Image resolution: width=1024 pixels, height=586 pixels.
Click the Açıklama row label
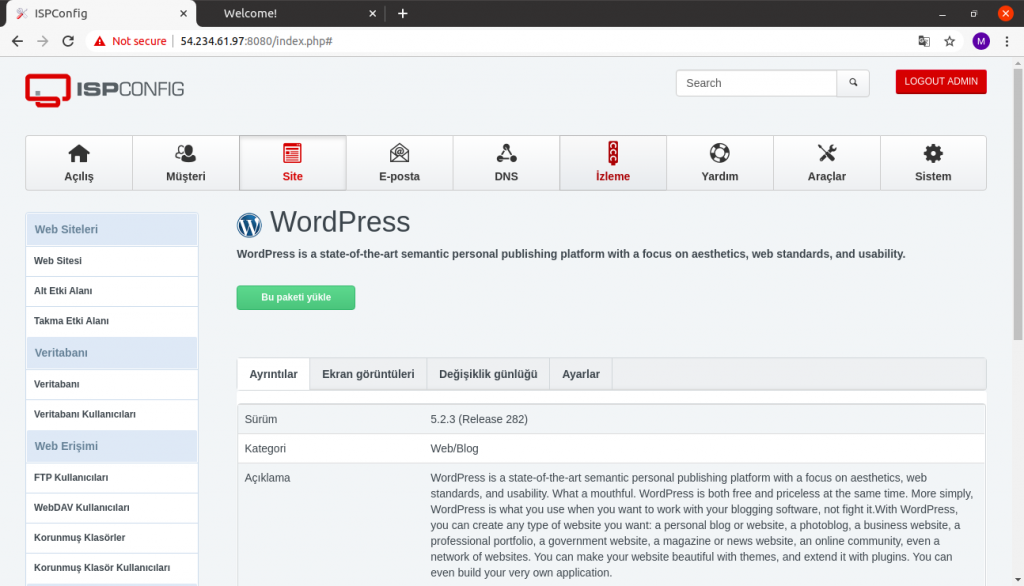click(x=267, y=478)
